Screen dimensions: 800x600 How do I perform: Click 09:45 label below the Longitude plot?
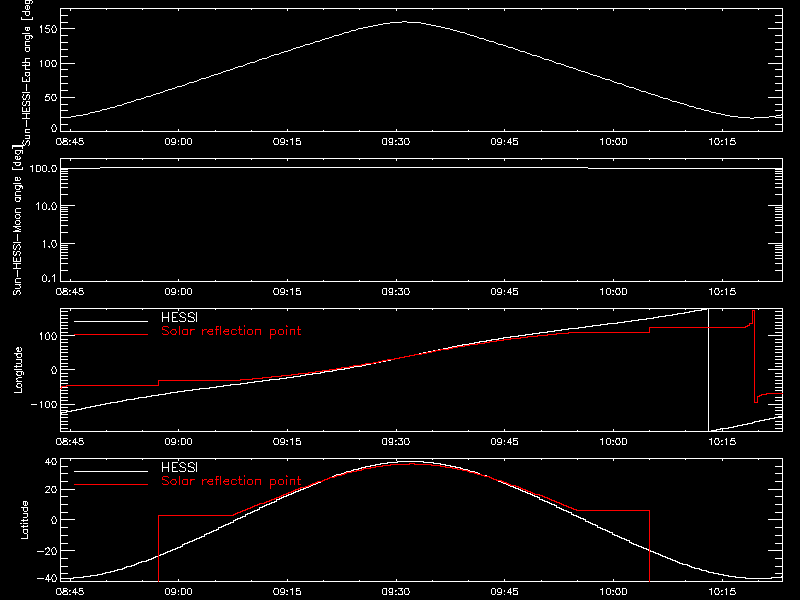[504, 442]
